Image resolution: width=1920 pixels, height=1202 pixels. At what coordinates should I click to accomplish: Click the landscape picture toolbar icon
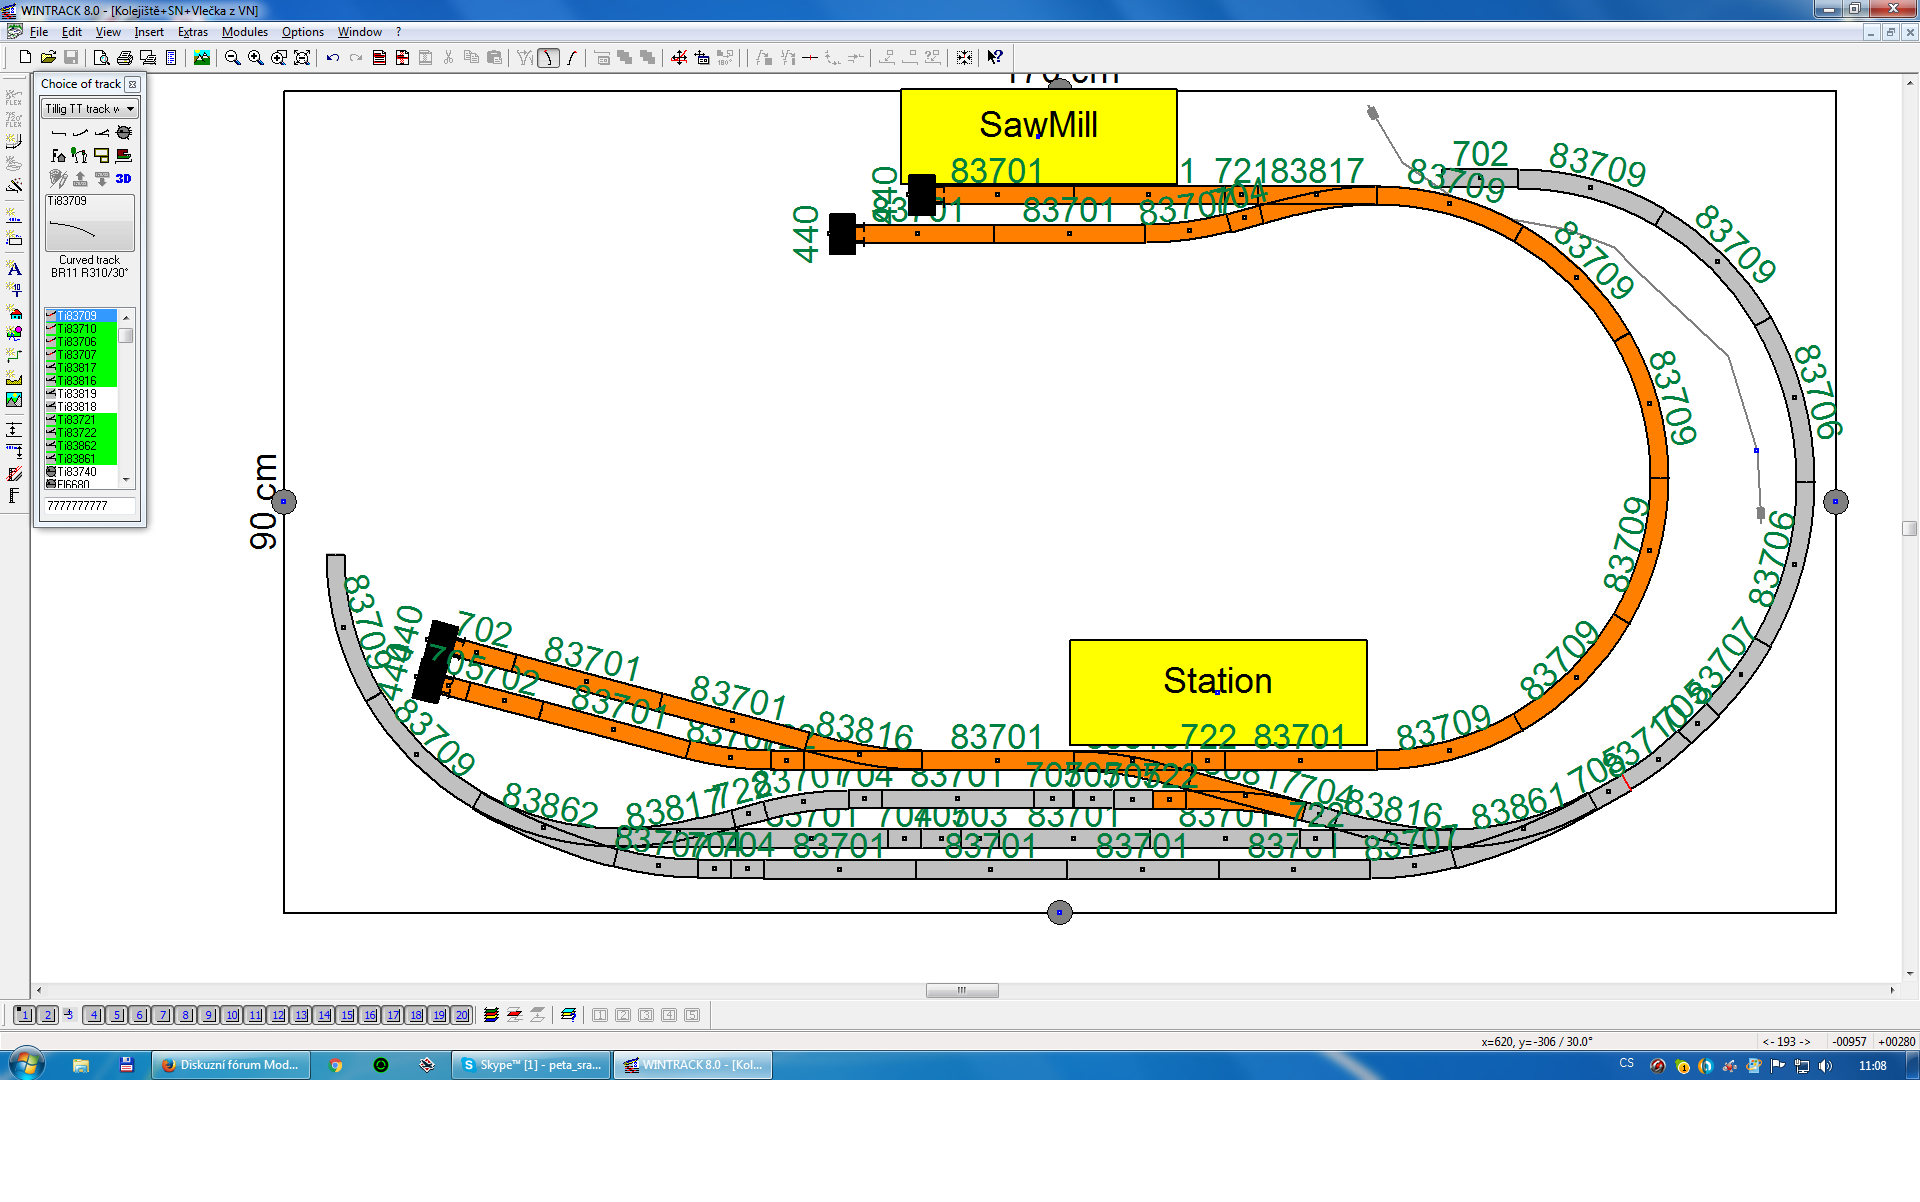[202, 58]
